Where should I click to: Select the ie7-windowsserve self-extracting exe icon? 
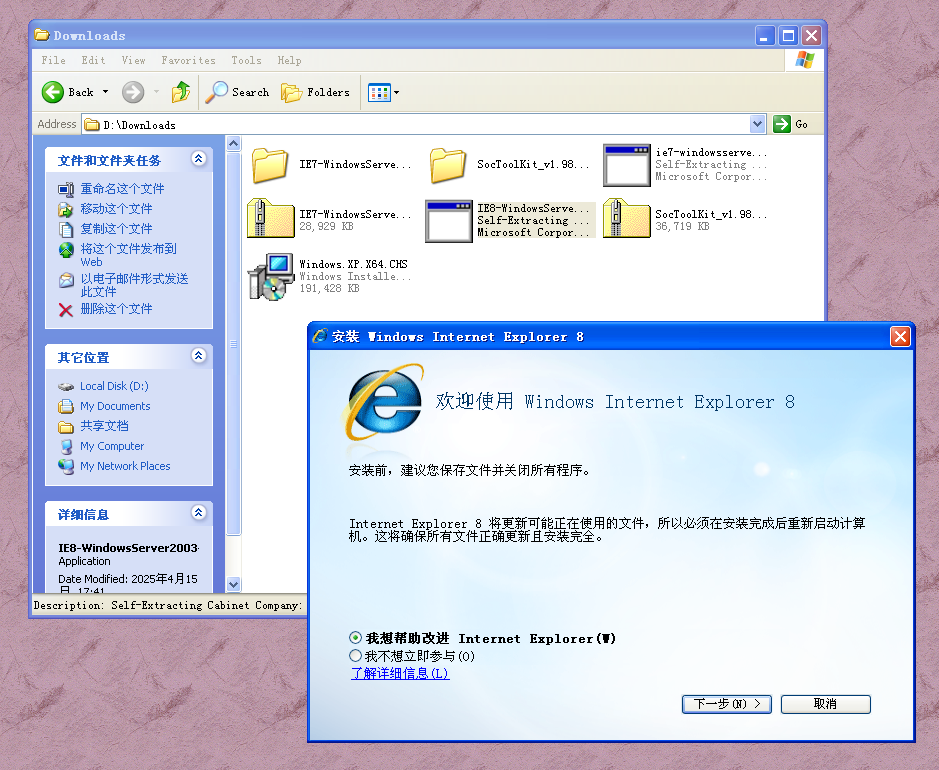(626, 165)
